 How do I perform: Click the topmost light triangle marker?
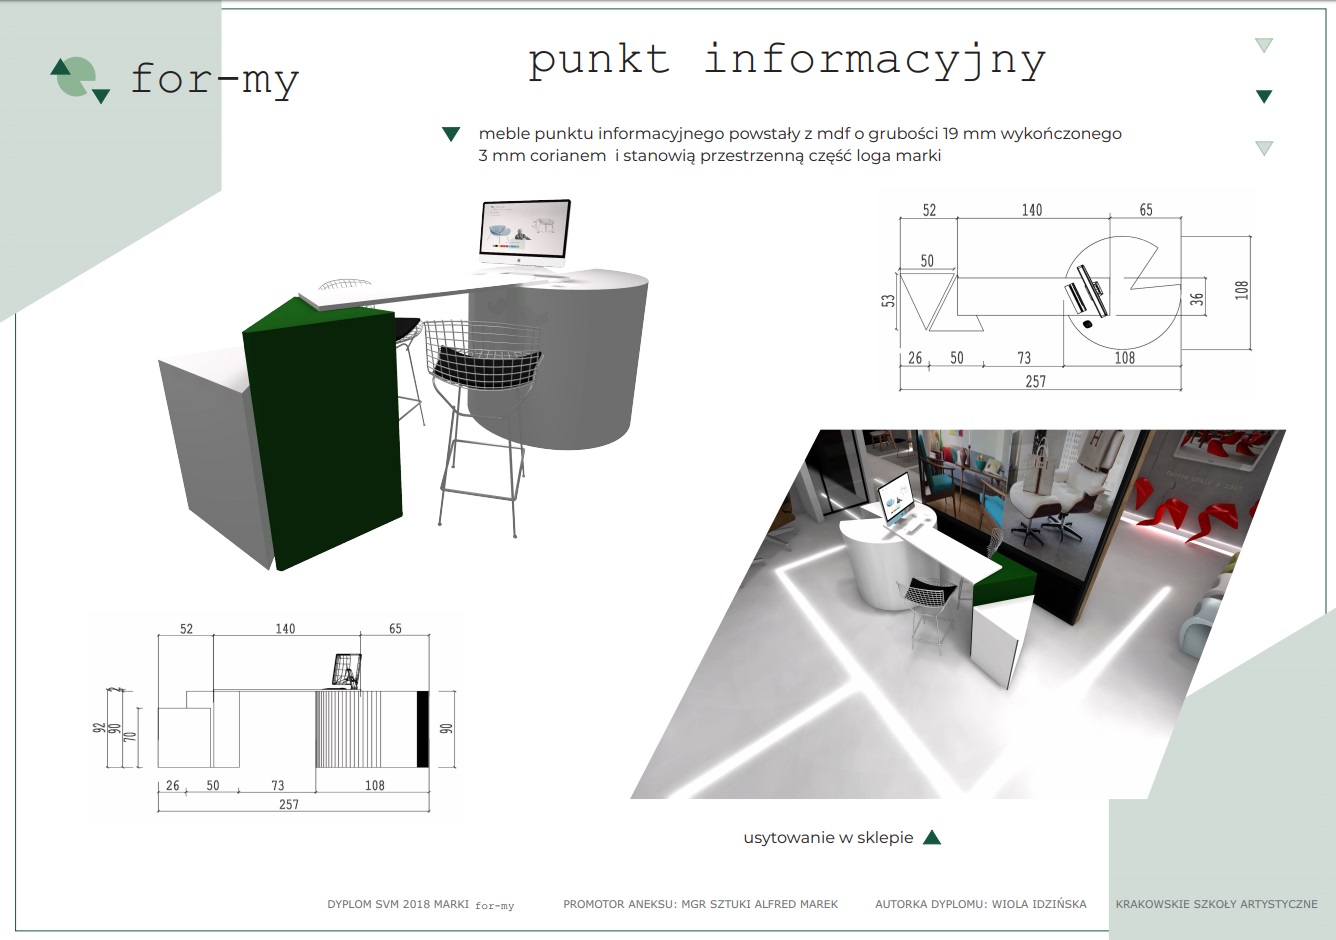(x=1264, y=45)
